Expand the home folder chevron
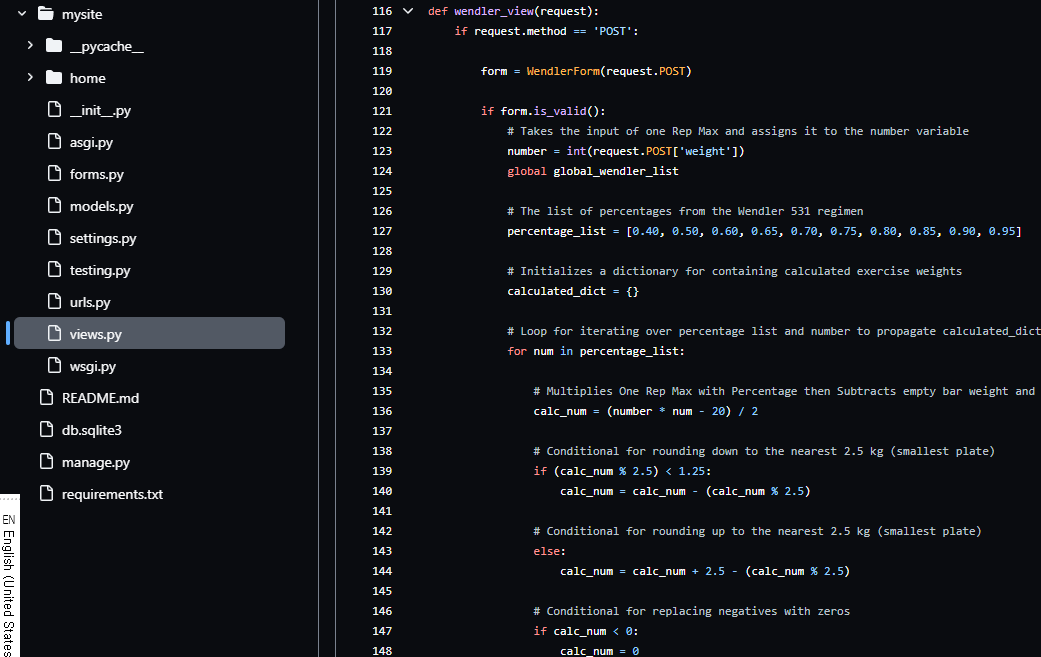Screen dimensions: 1041x657 coord(30,78)
